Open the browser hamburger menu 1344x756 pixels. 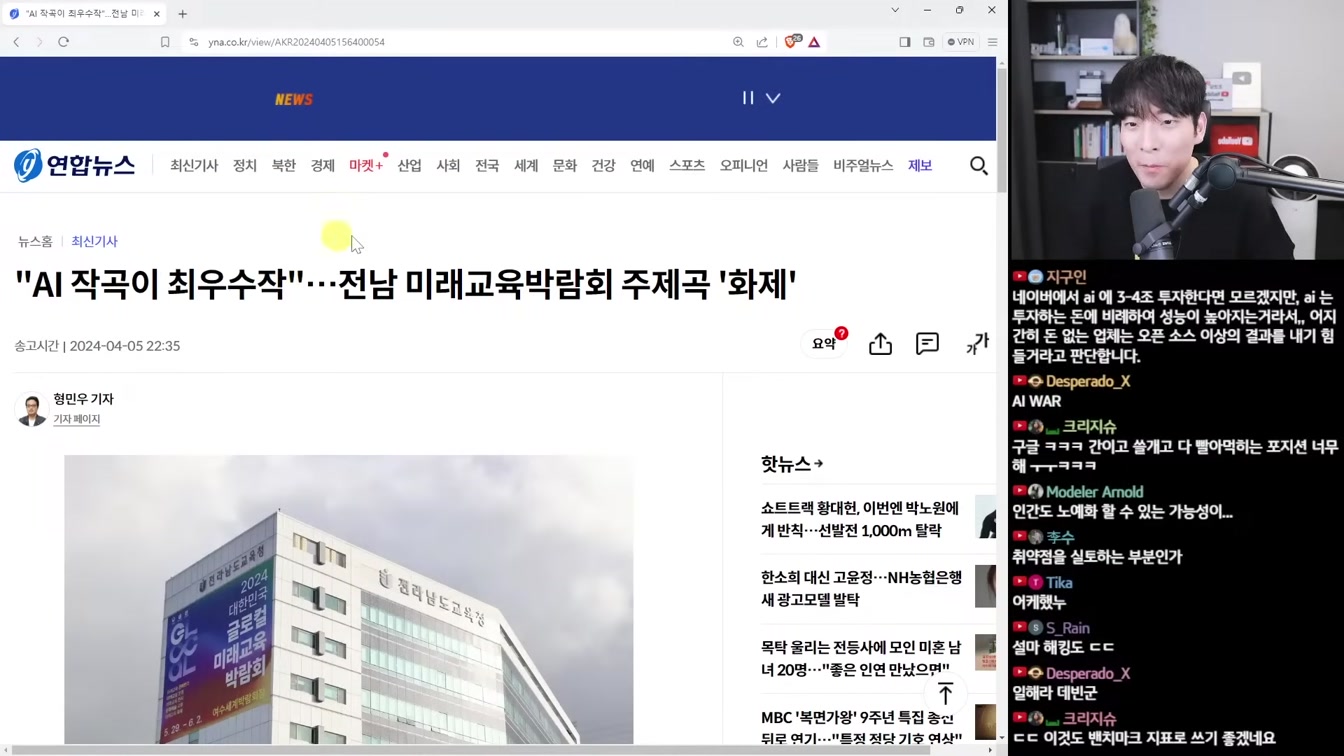coord(992,42)
